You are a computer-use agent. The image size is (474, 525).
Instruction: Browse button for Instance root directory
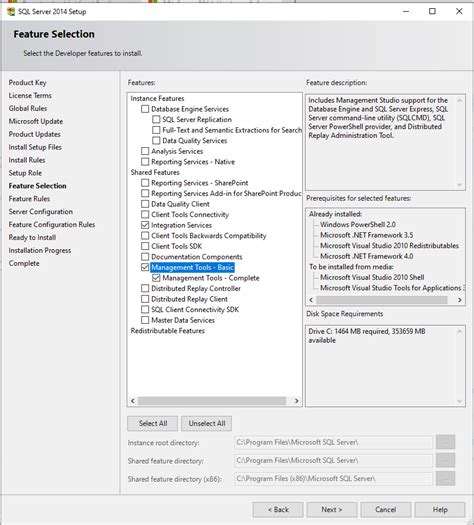click(445, 442)
